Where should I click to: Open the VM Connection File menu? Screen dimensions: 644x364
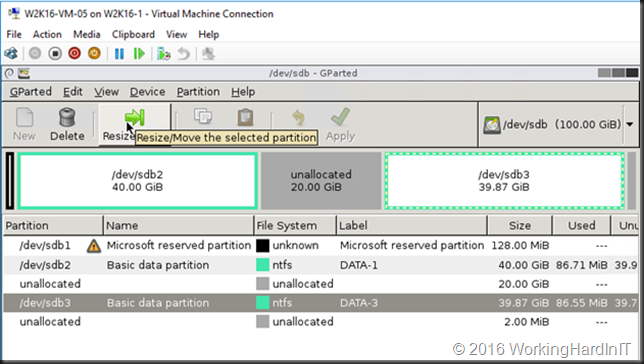(14, 35)
